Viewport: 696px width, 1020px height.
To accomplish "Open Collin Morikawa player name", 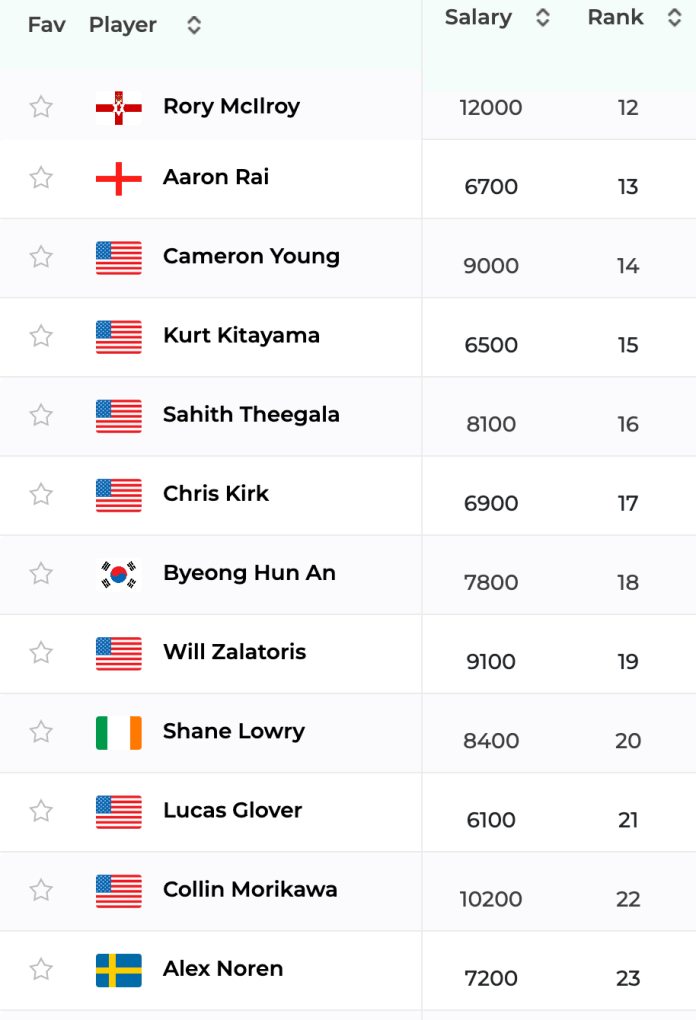I will pos(250,890).
